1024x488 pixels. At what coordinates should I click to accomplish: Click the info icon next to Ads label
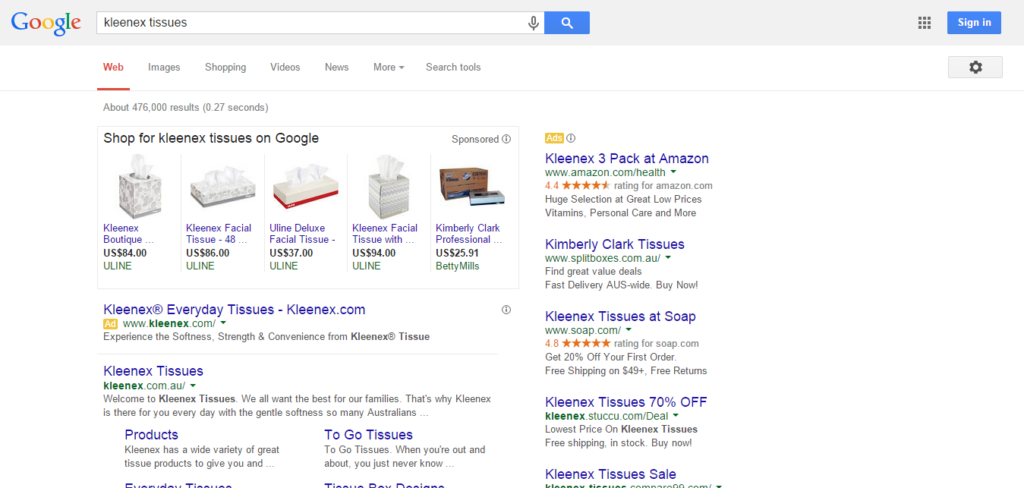point(571,138)
